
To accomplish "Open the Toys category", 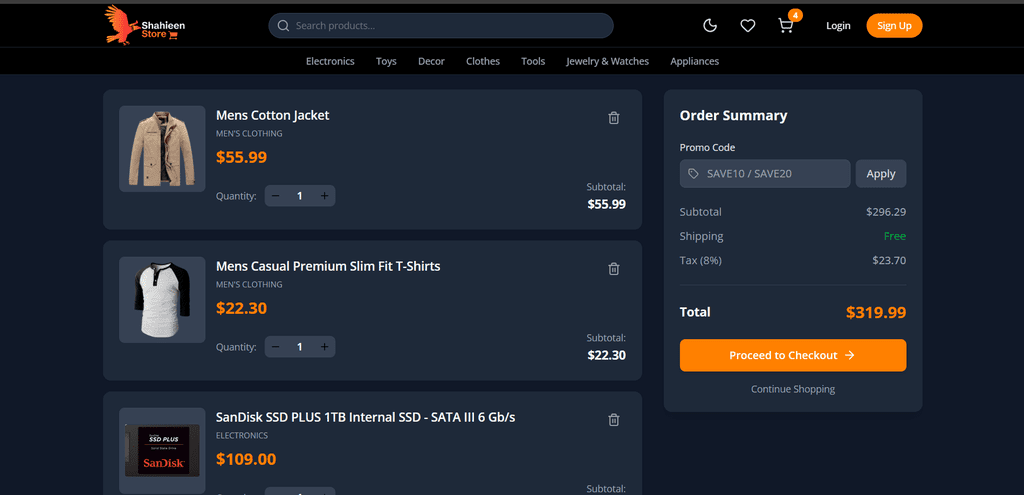I will 386,61.
